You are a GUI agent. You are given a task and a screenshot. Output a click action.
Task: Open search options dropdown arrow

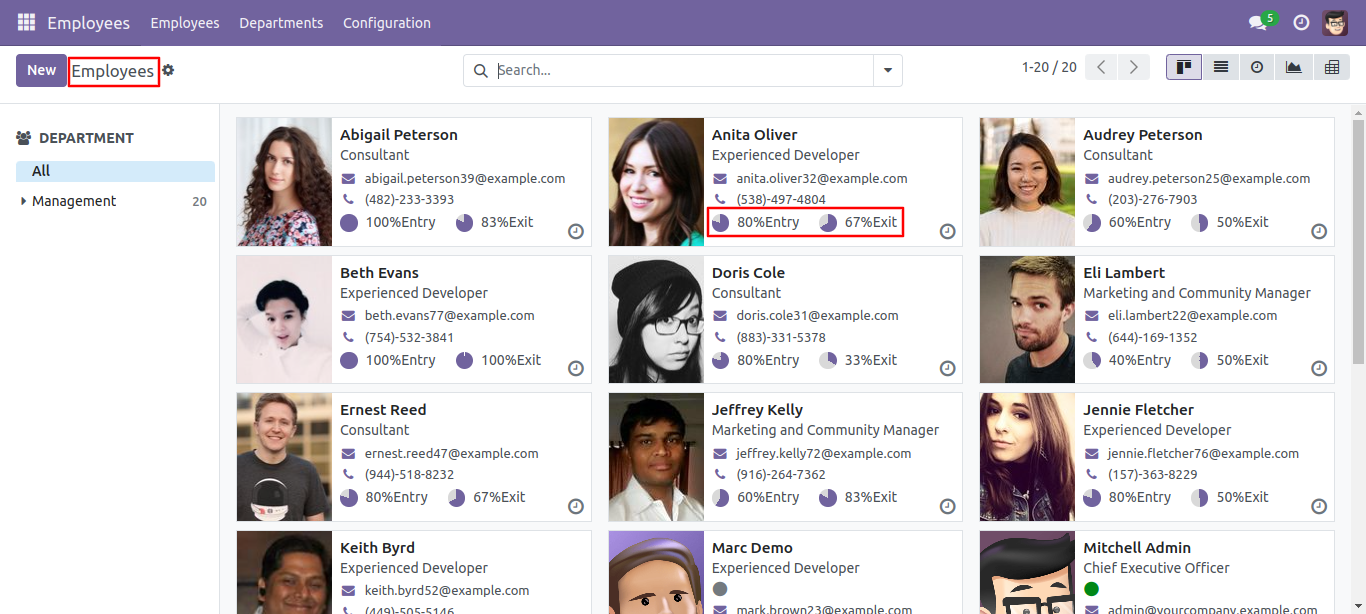888,71
